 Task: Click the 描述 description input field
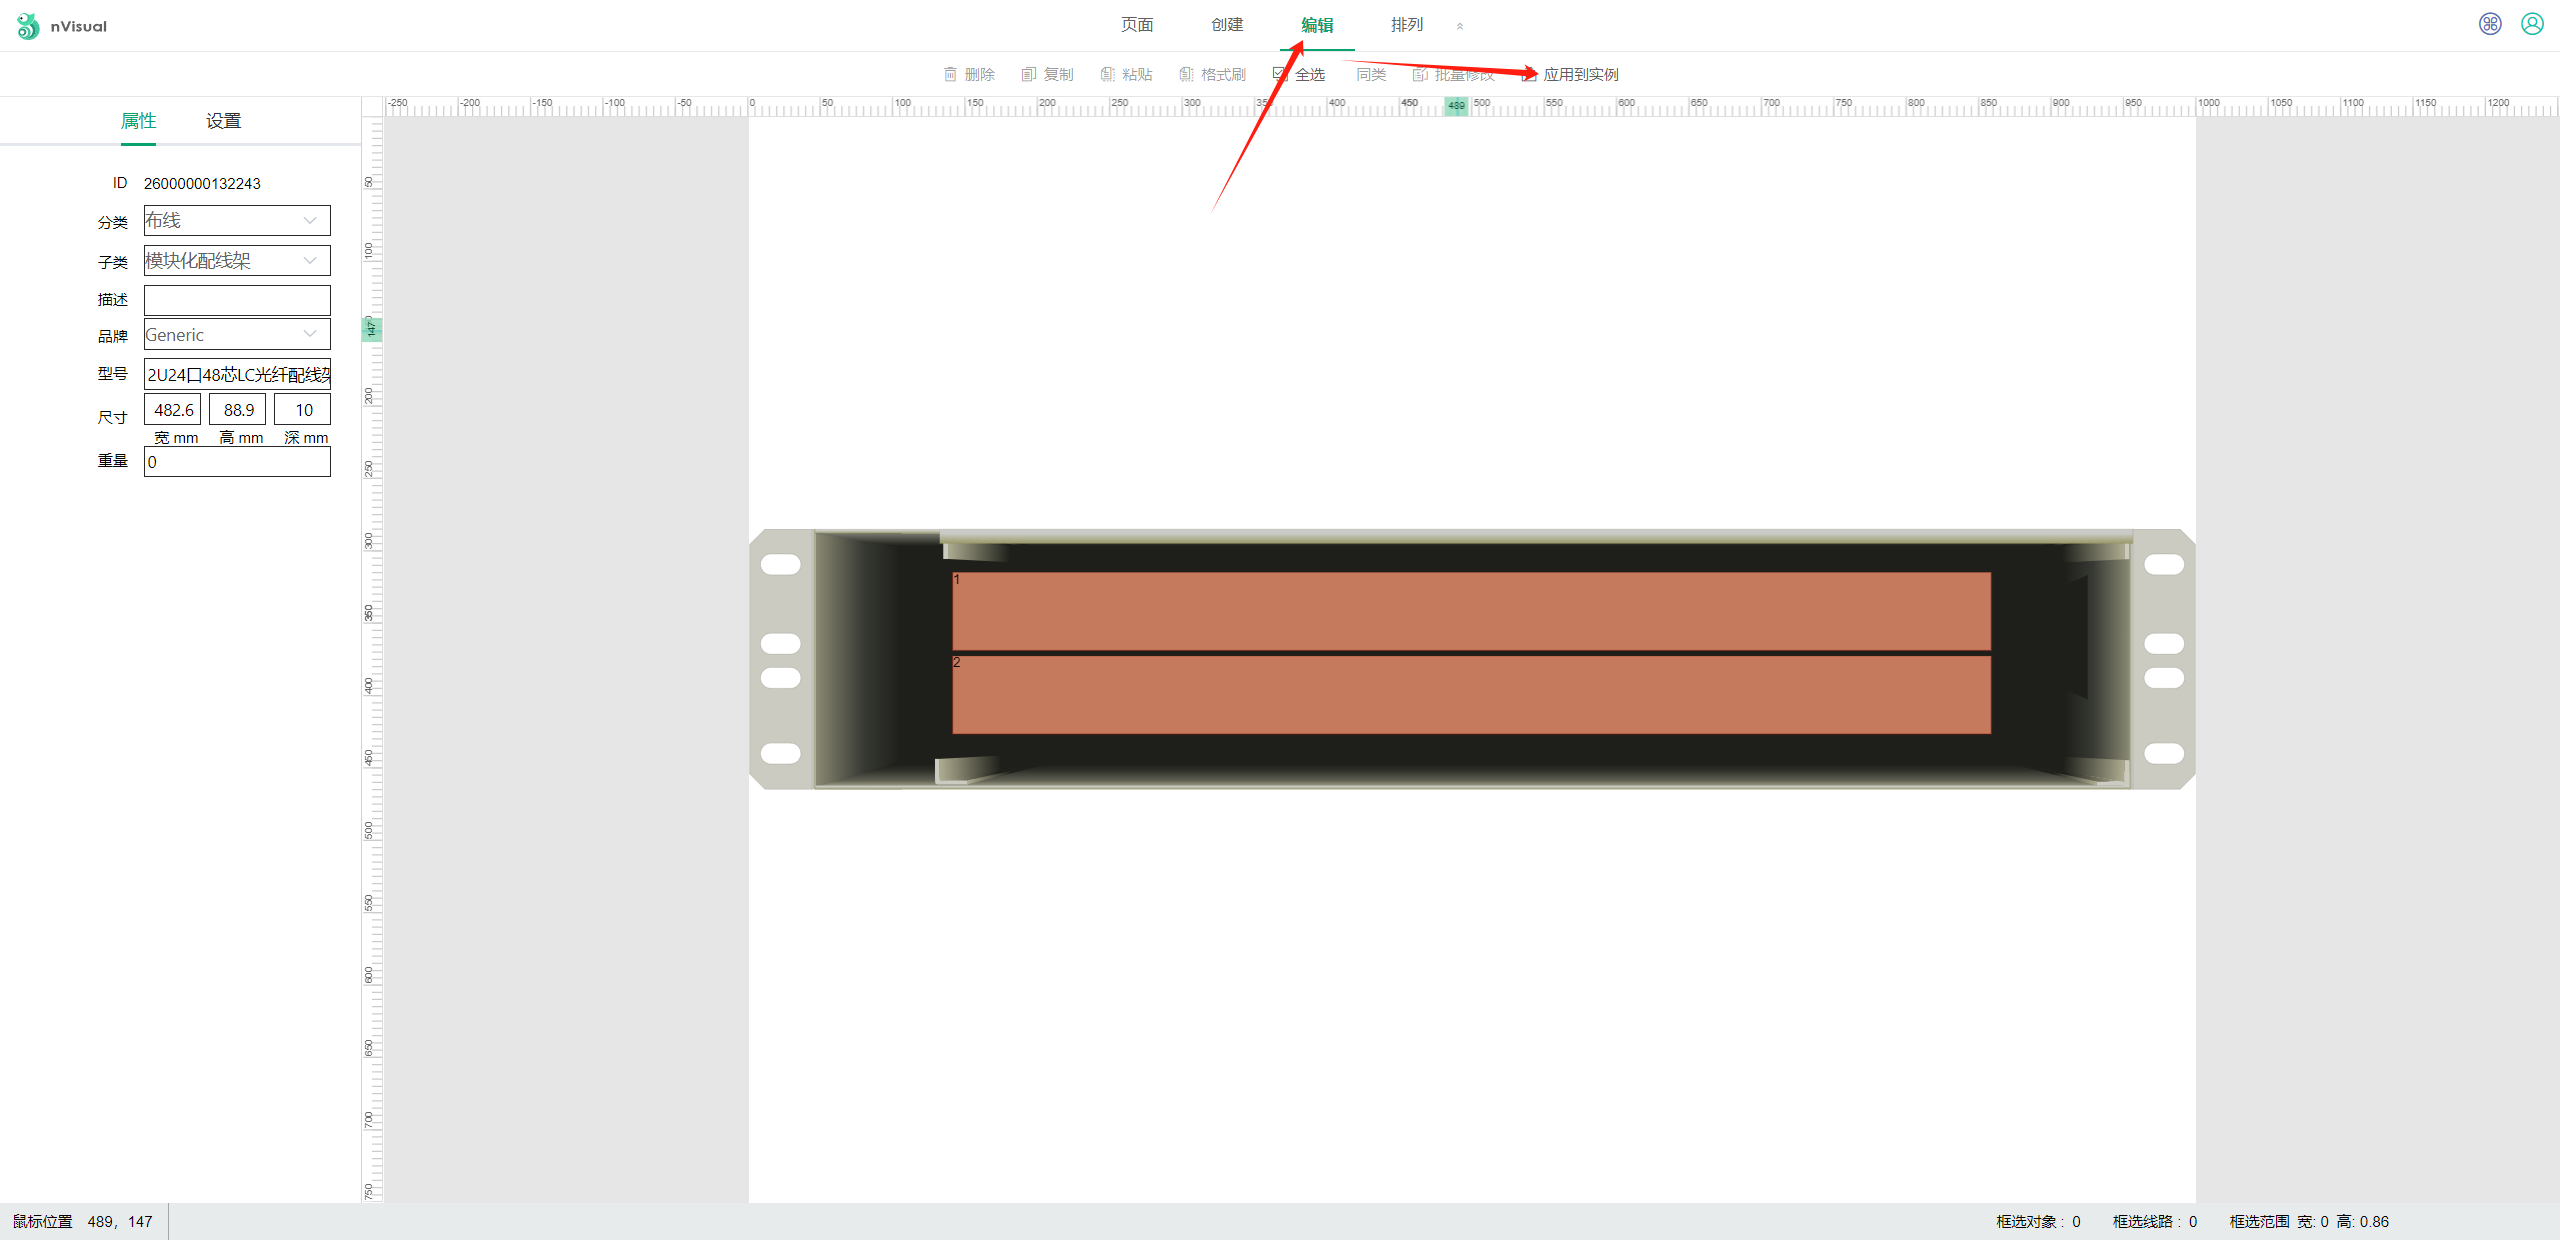point(237,300)
